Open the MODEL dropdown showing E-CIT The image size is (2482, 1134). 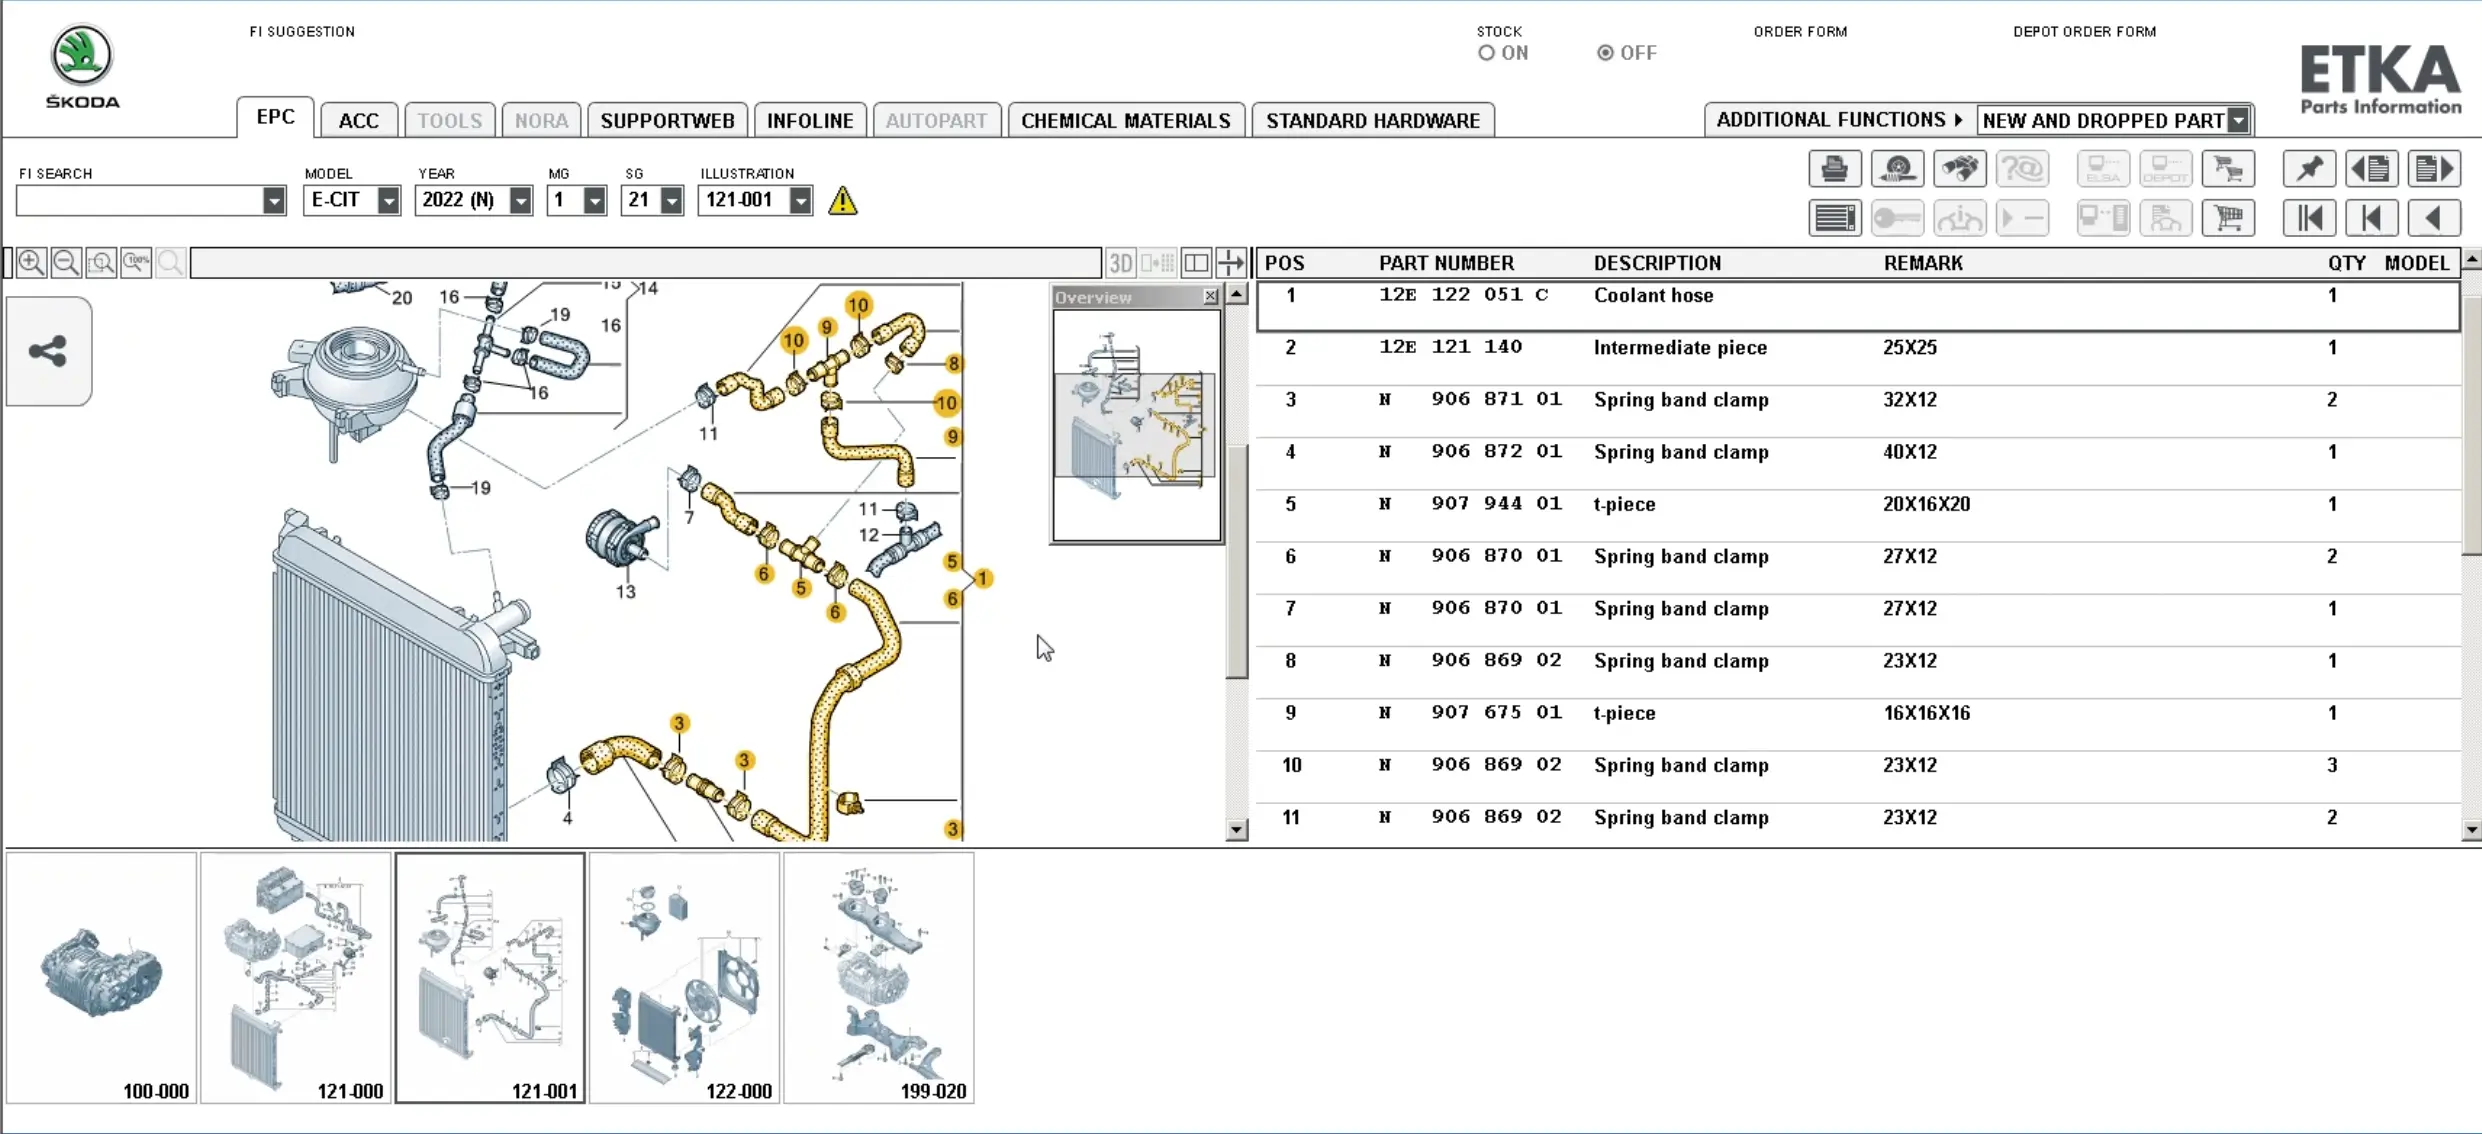click(390, 200)
